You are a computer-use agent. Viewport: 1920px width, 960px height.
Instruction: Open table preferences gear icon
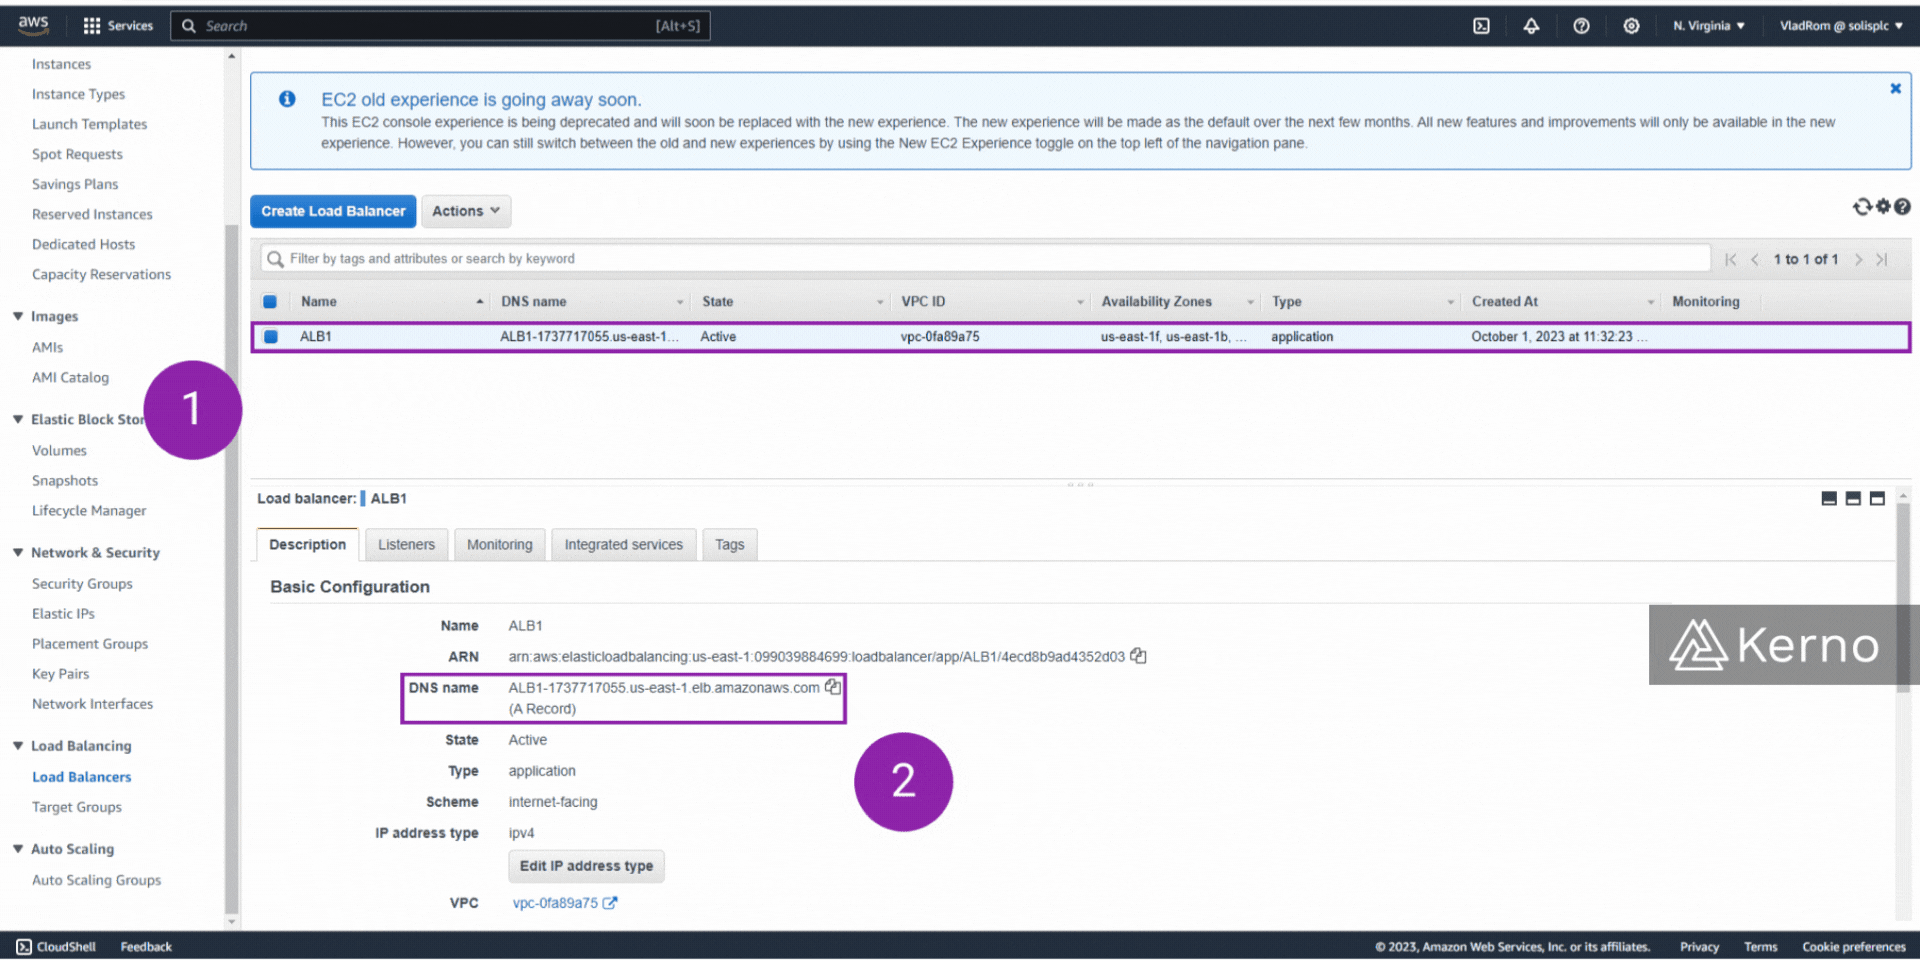[1883, 207]
